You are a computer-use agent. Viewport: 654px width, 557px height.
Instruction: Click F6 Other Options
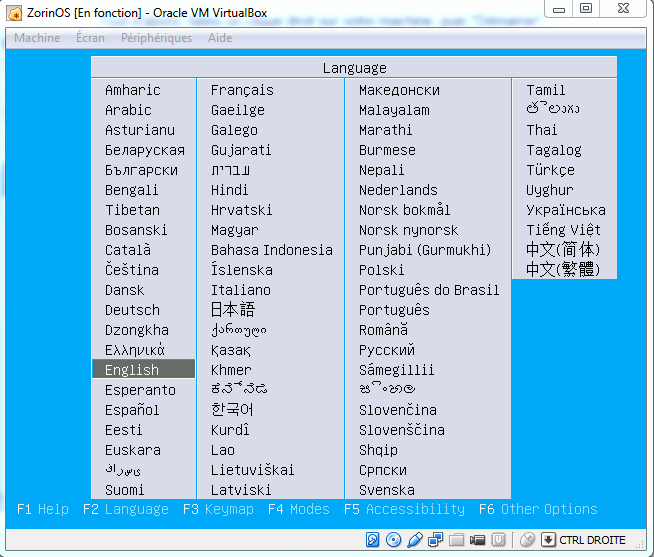coord(538,509)
